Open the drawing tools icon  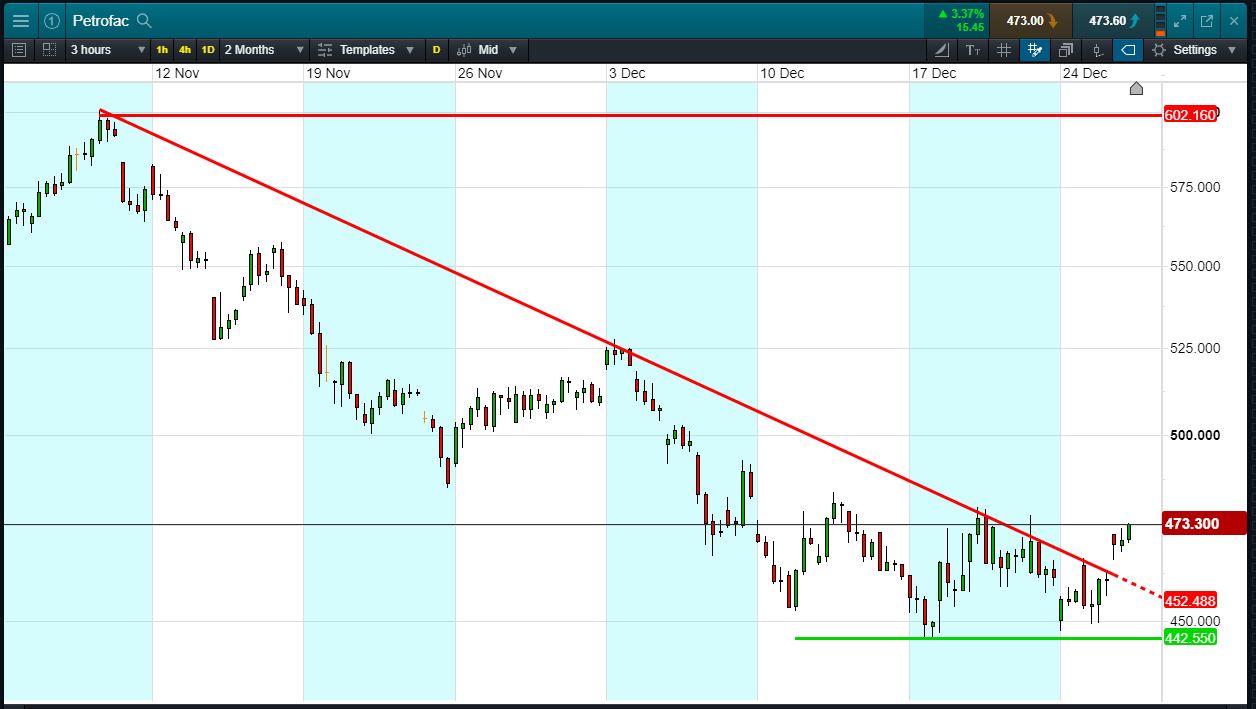[x=942, y=49]
